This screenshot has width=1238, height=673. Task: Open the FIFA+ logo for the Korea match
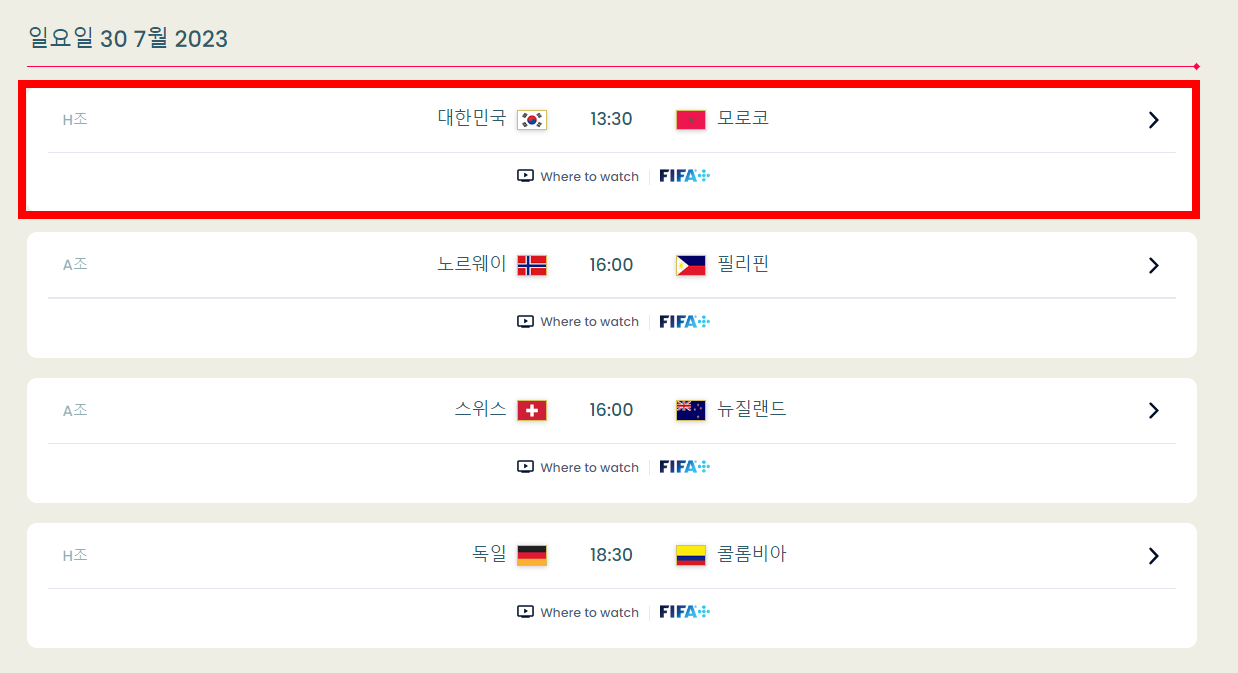pyautogui.click(x=686, y=175)
